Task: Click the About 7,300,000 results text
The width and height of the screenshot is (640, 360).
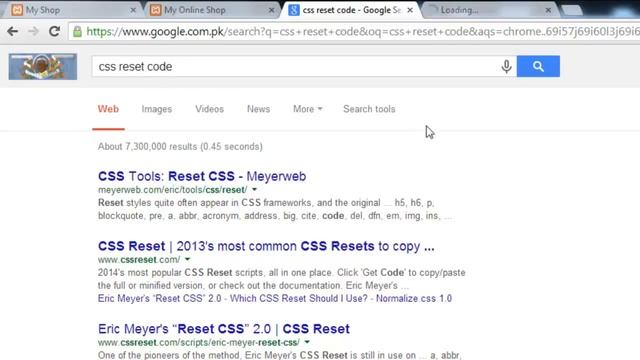Action: coord(180,147)
